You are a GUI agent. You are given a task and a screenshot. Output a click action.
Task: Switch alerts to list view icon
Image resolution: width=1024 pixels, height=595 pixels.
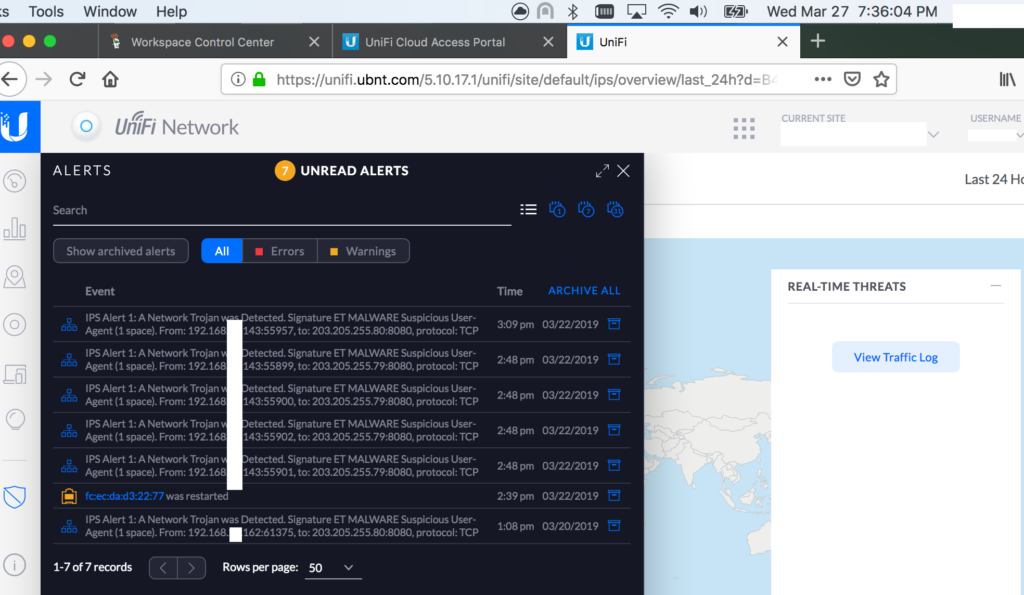[528, 210]
